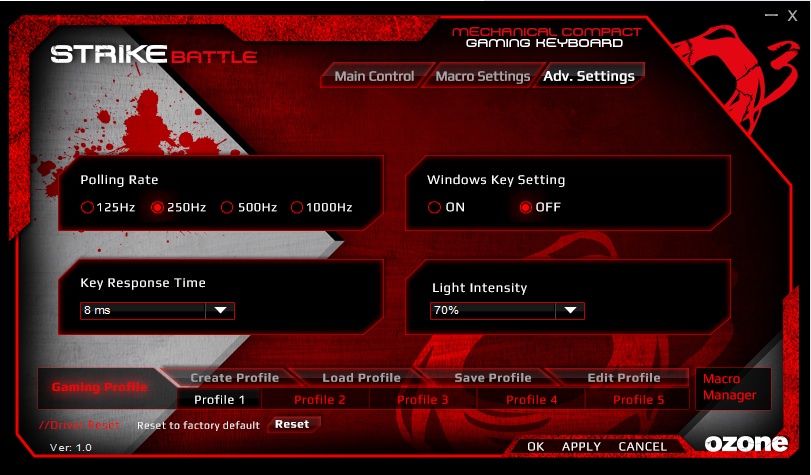The height and width of the screenshot is (475, 811).
Task: Click the Ver: 1.0 version text
Action: coord(71,448)
